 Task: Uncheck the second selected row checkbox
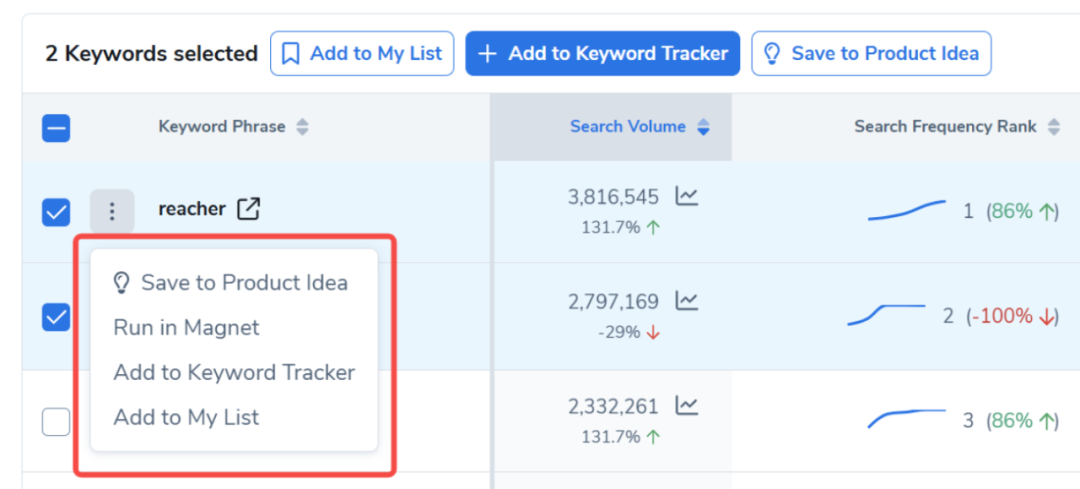pyautogui.click(x=56, y=317)
